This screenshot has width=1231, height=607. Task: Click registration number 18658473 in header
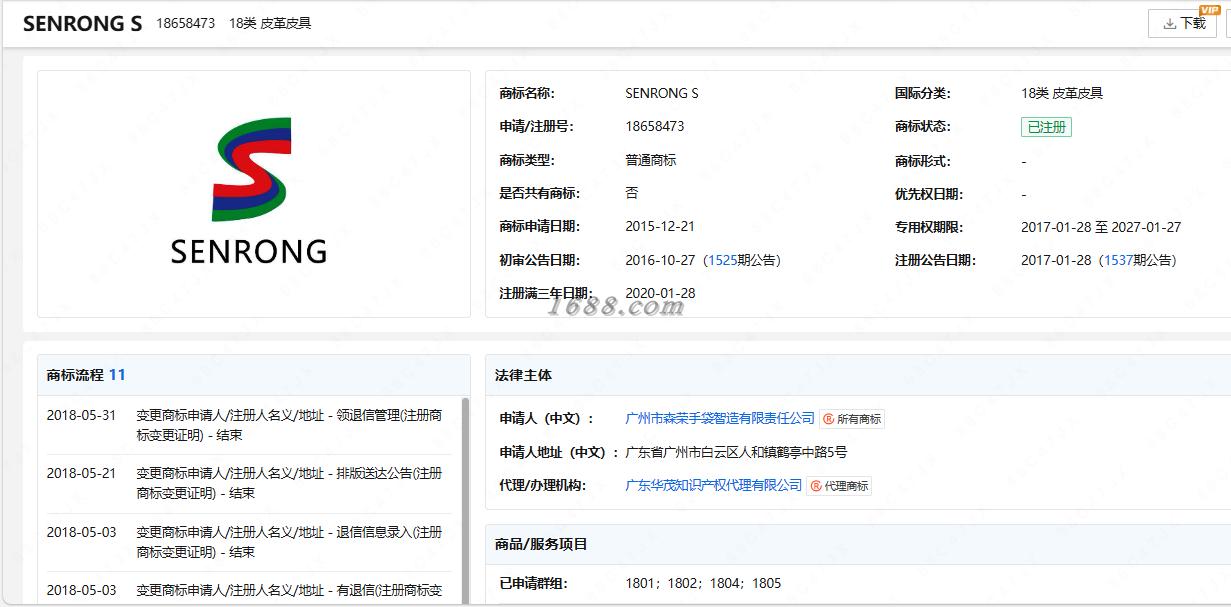(185, 23)
